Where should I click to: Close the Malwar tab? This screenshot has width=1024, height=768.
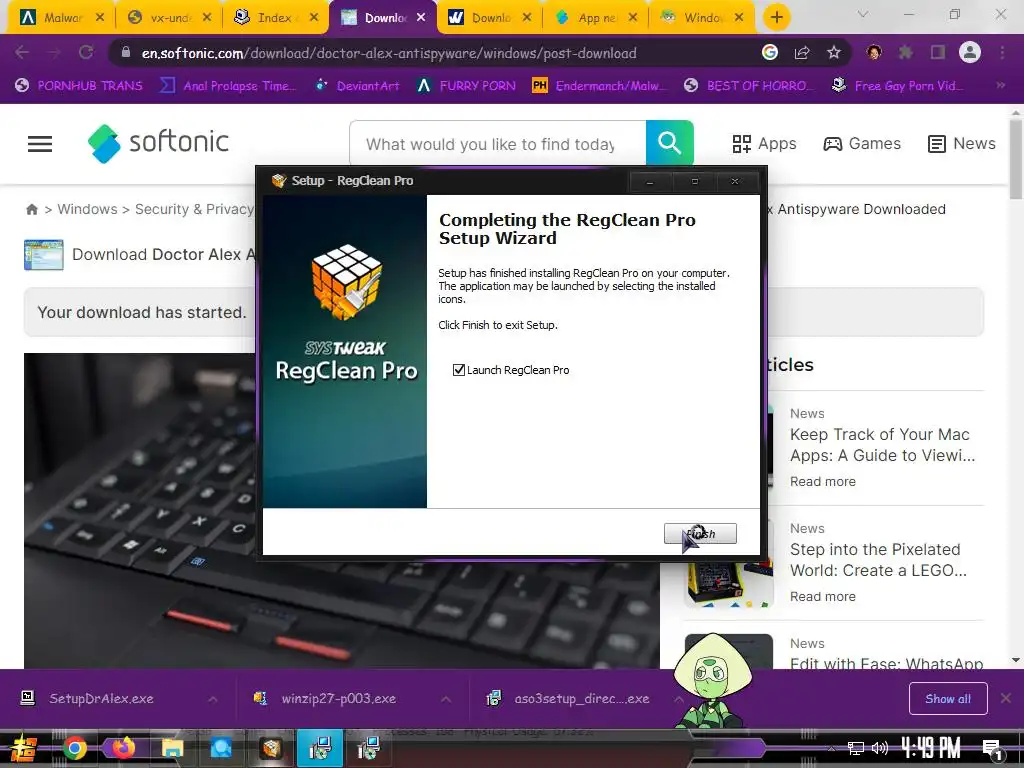(x=99, y=17)
